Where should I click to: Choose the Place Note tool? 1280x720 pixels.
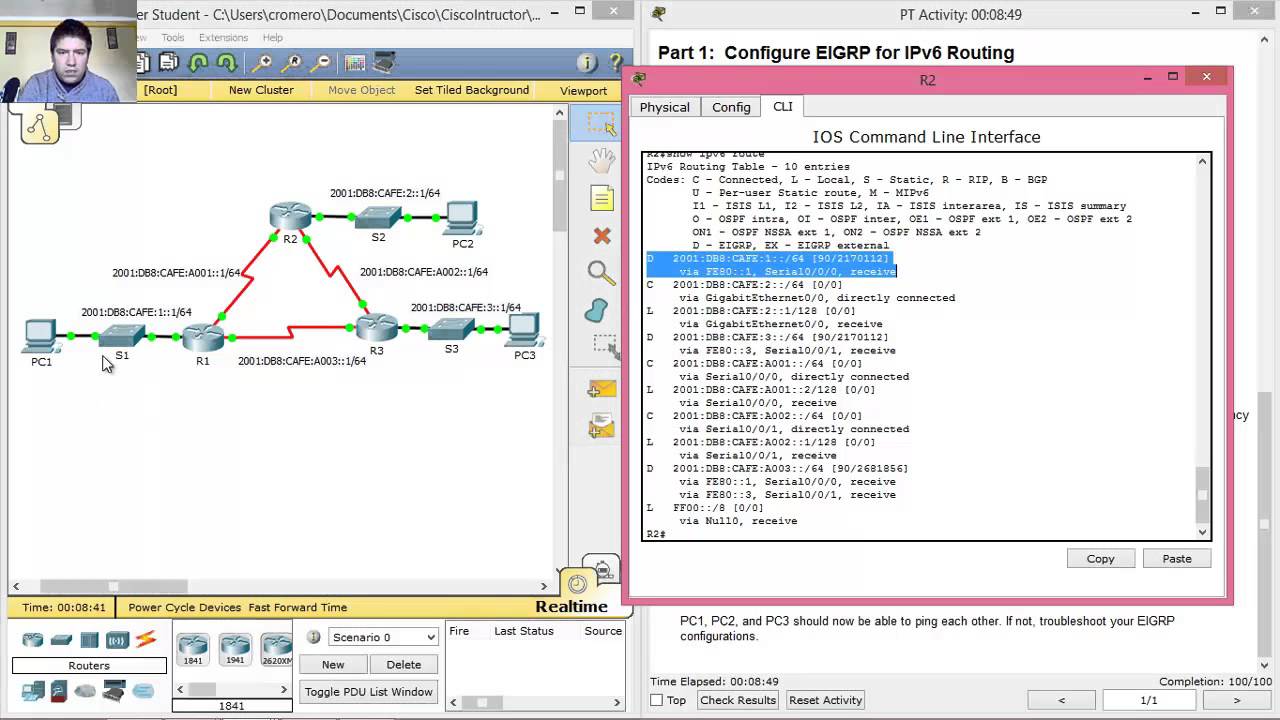pos(601,198)
